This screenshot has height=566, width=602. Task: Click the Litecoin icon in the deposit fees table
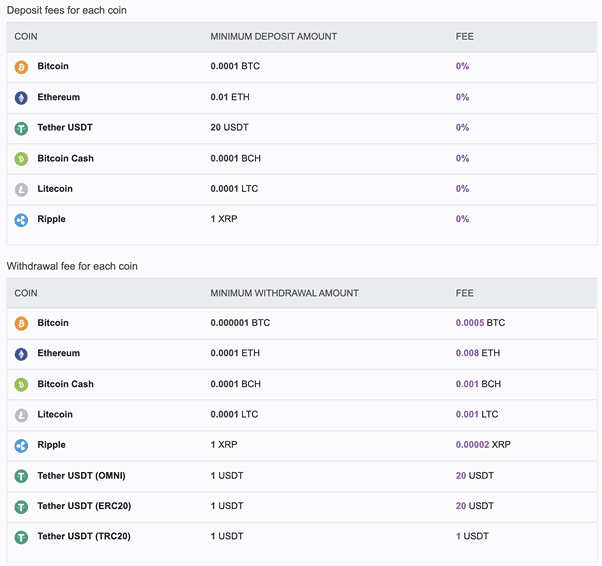pyautogui.click(x=22, y=189)
